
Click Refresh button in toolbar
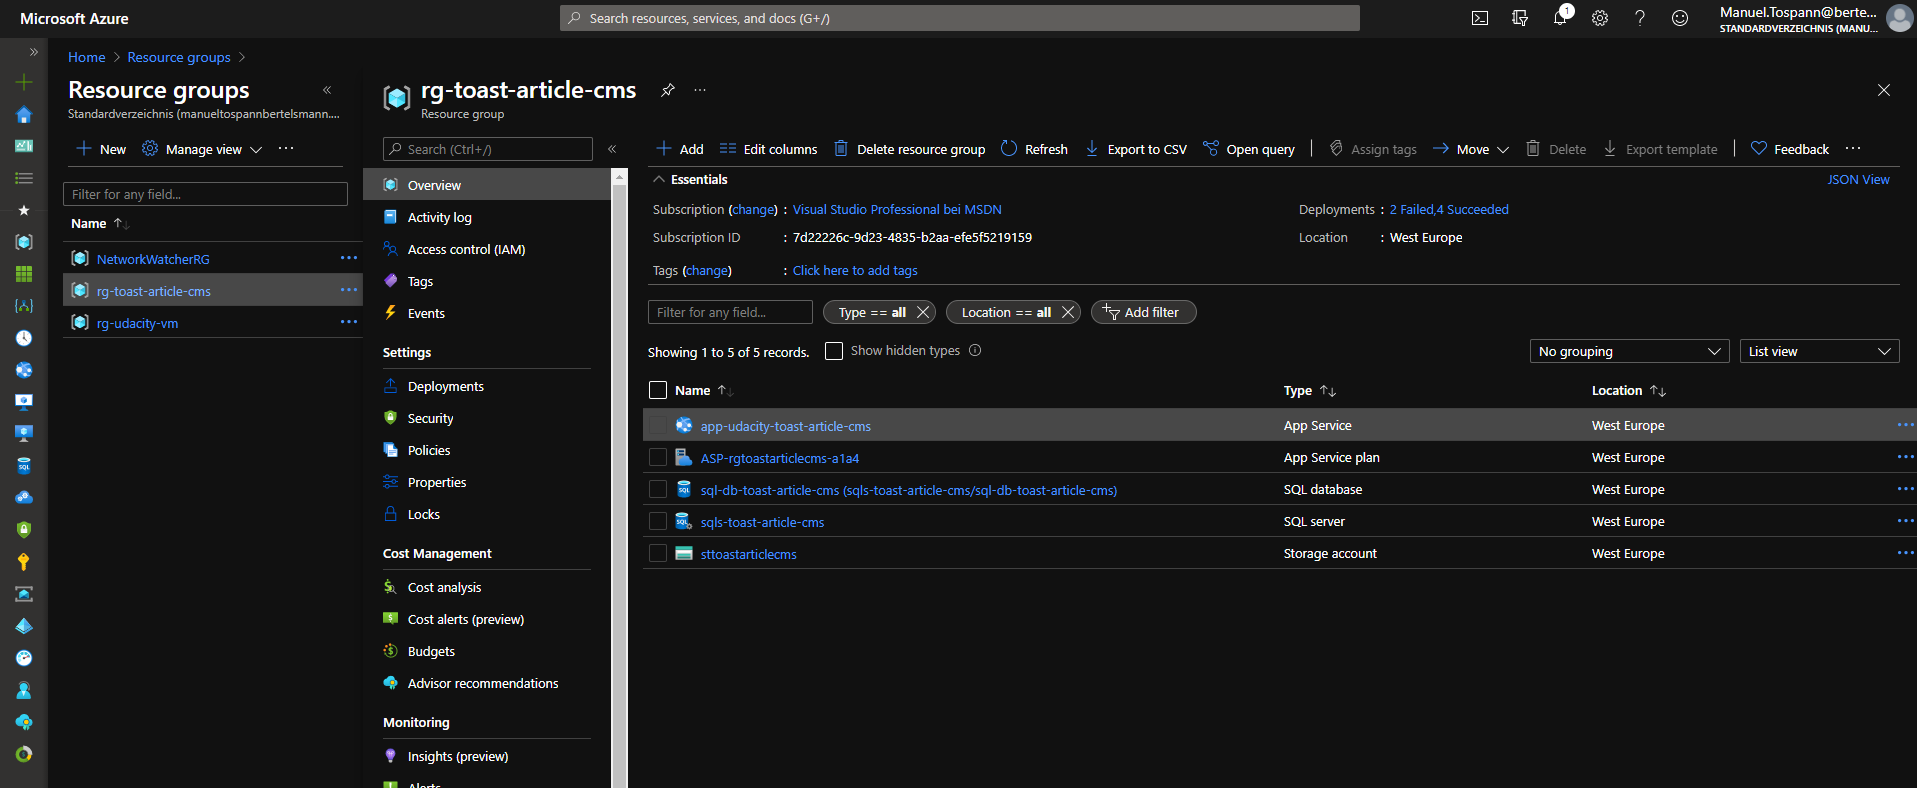tap(1034, 149)
